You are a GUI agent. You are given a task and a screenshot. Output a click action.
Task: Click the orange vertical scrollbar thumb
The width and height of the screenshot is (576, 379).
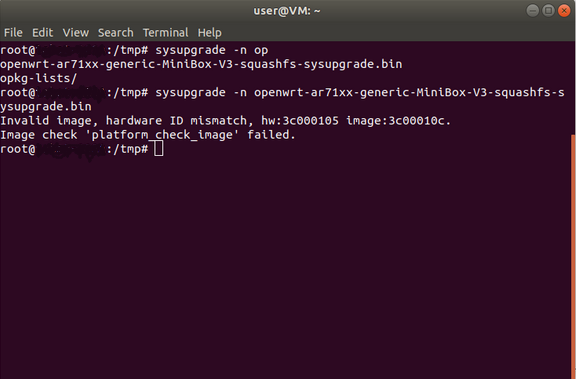574,257
